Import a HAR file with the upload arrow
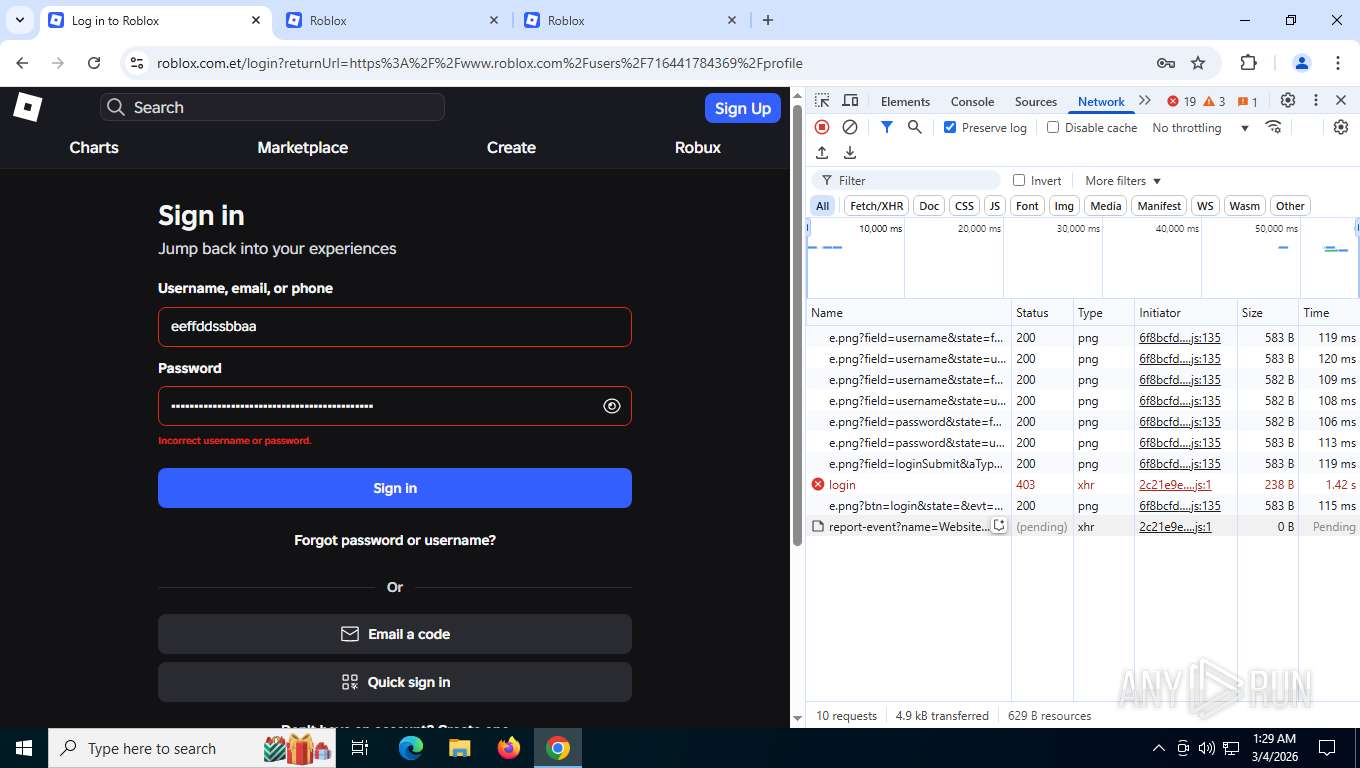This screenshot has height=768, width=1360. [822, 153]
